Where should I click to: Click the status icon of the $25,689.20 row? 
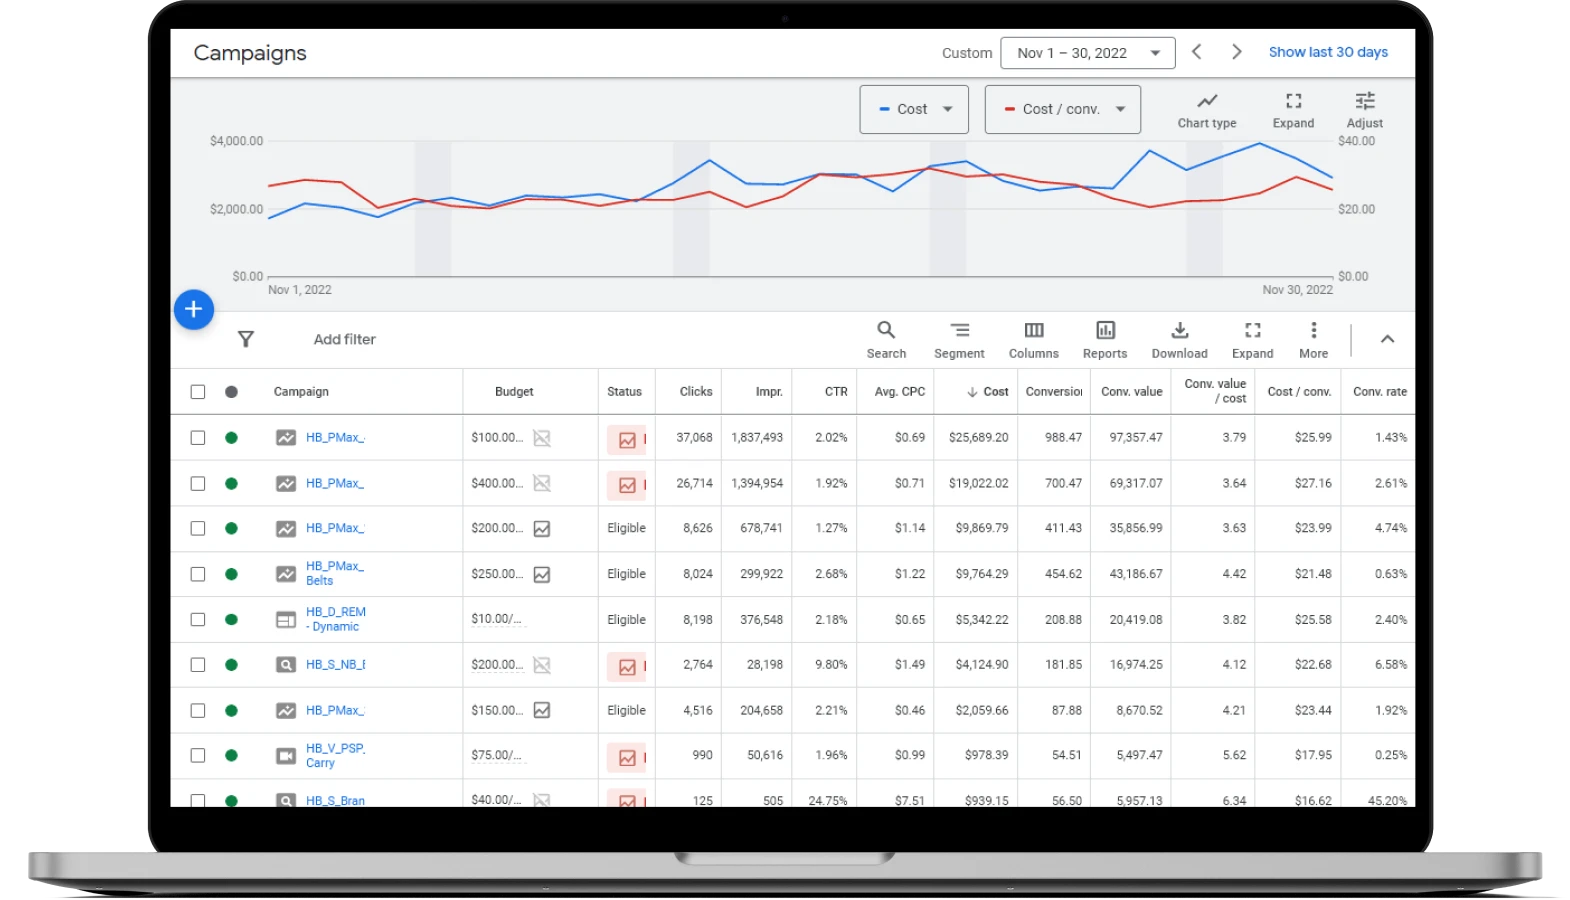coord(627,439)
